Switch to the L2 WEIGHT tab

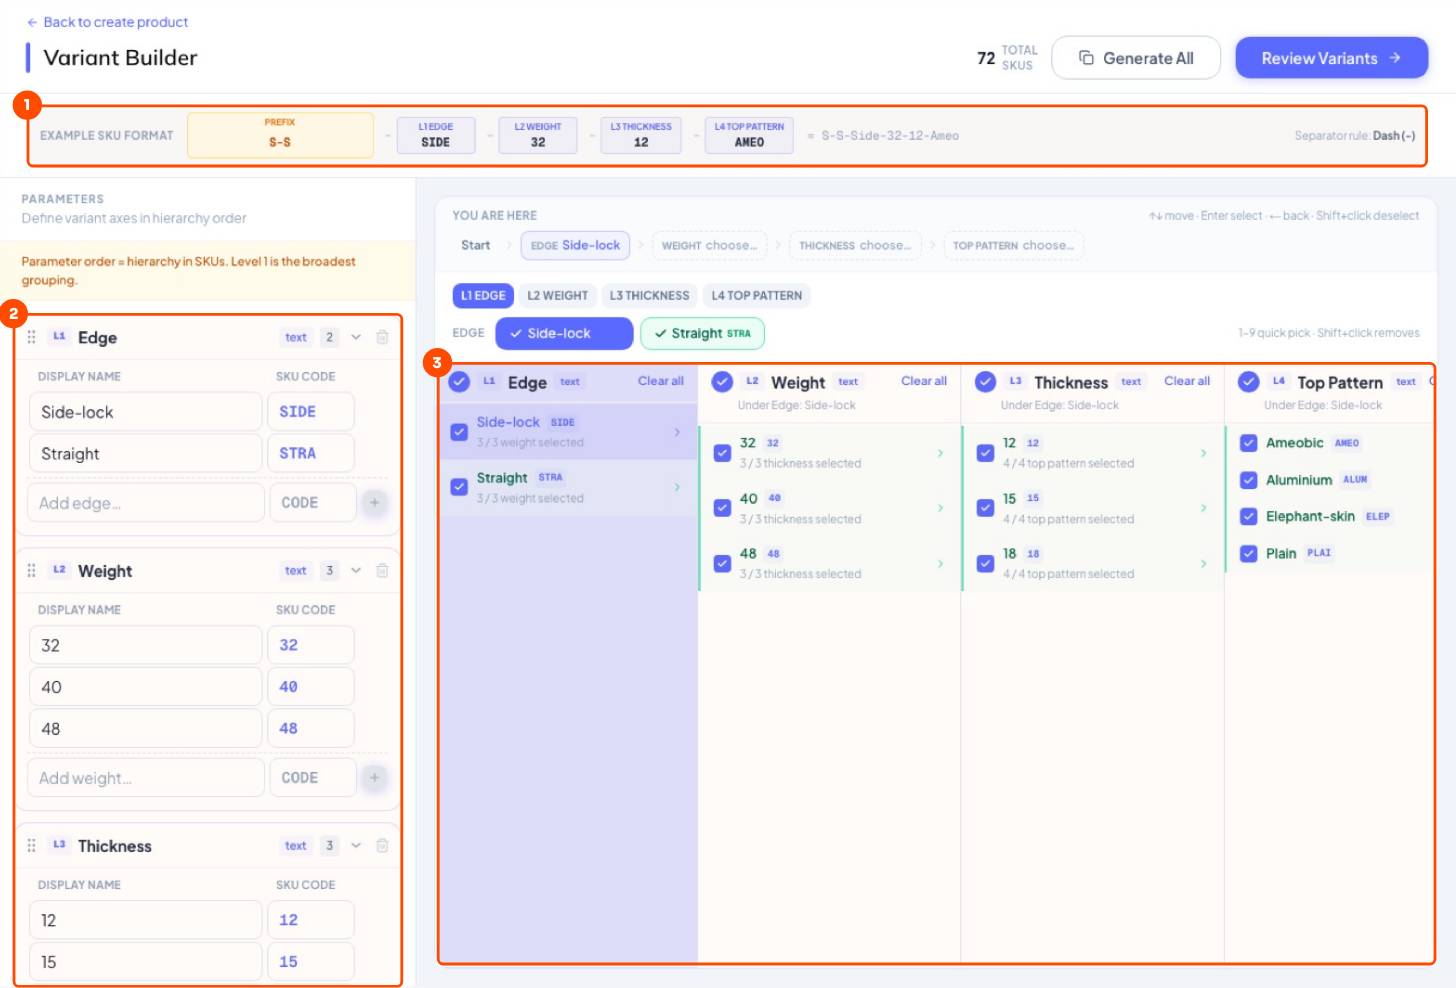557,295
